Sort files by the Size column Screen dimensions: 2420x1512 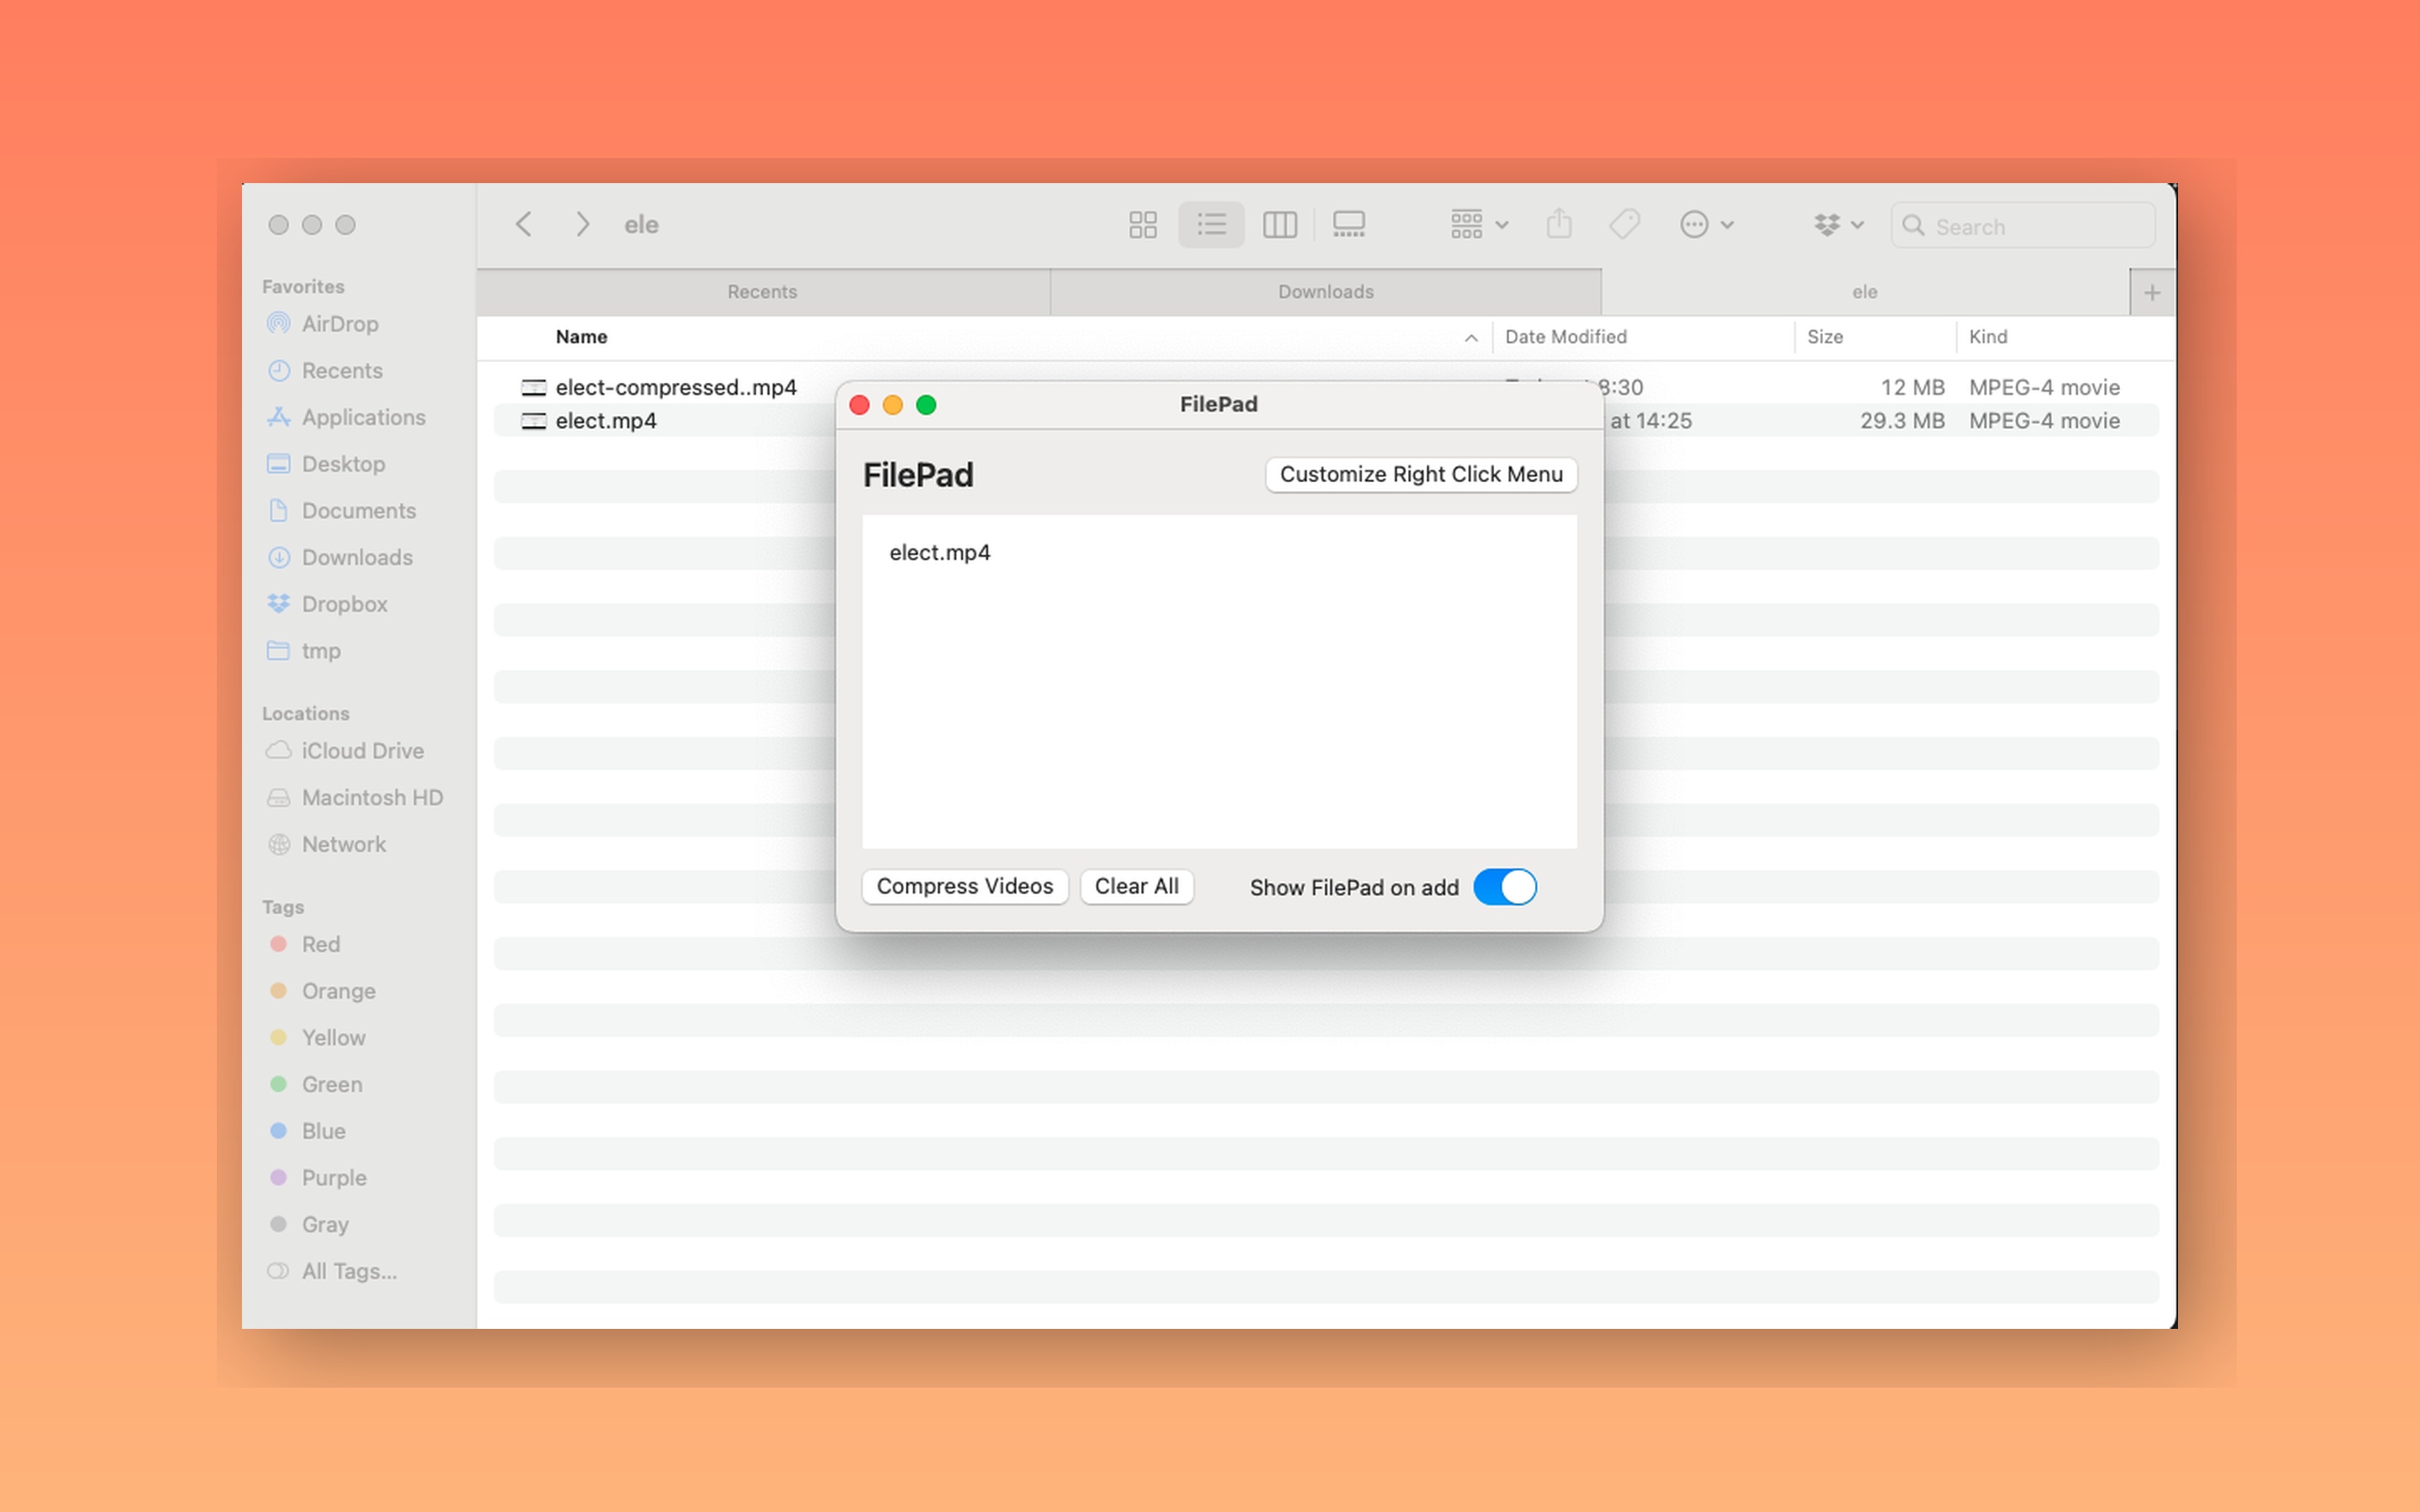click(x=1824, y=337)
